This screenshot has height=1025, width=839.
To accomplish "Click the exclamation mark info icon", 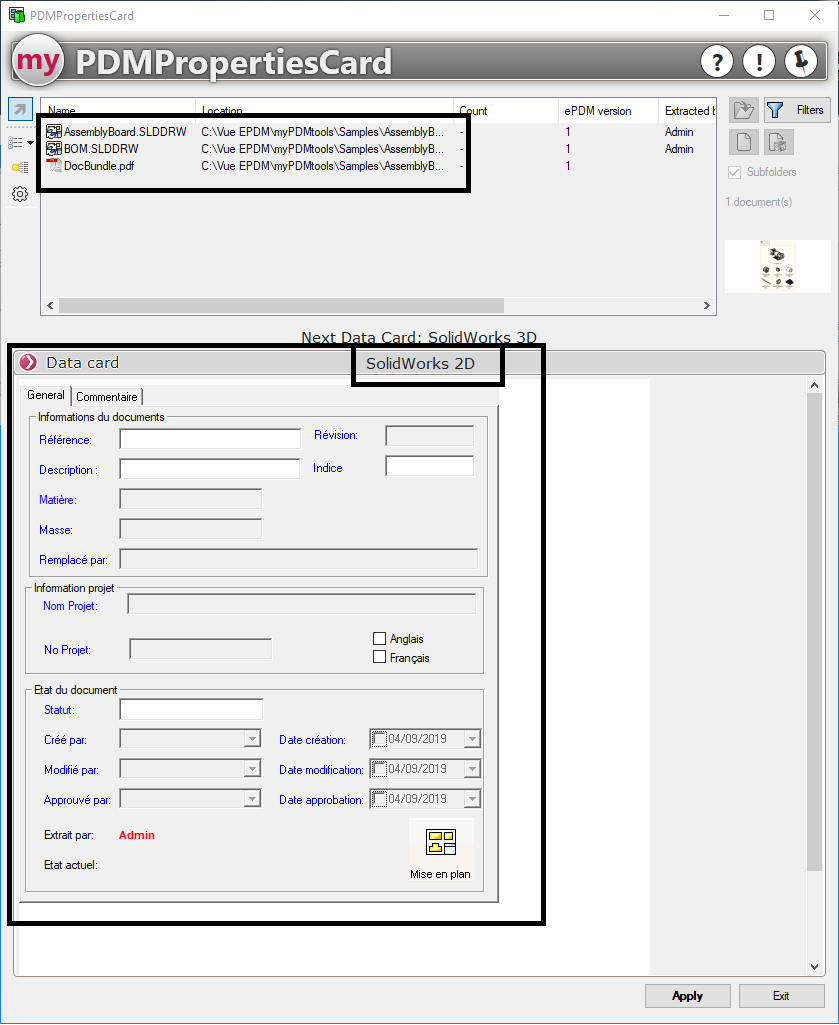I will pyautogui.click(x=759, y=62).
